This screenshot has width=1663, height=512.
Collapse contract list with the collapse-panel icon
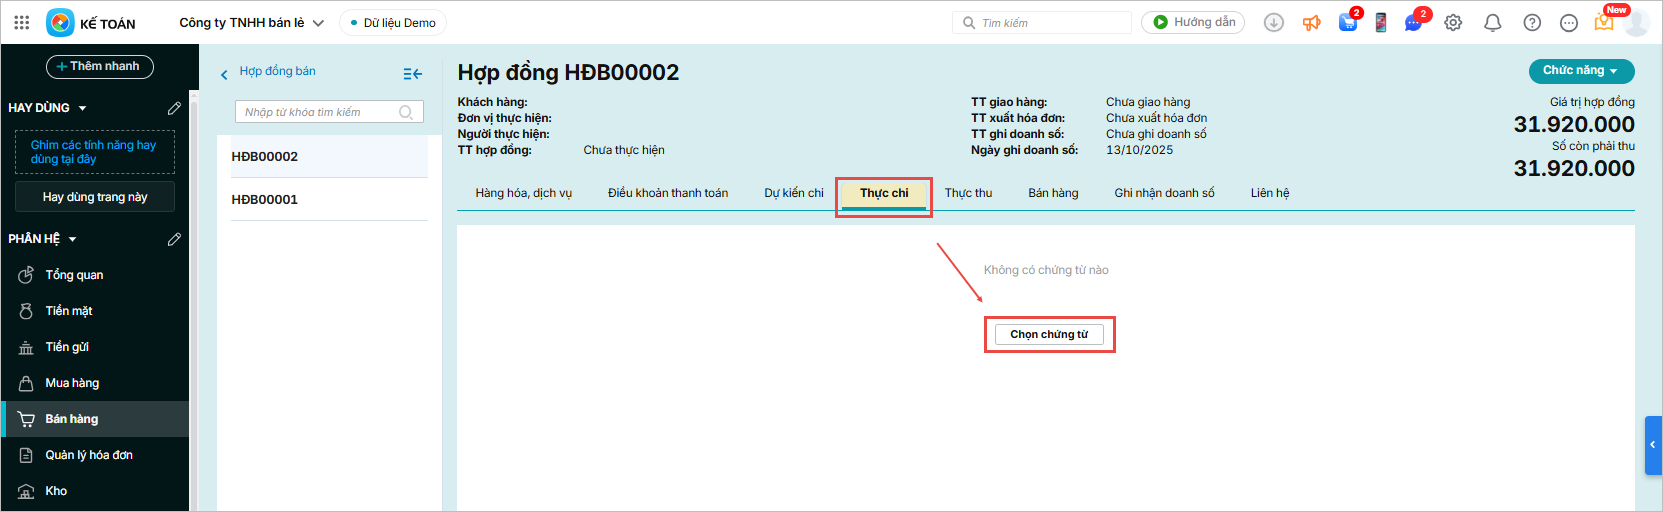click(412, 74)
